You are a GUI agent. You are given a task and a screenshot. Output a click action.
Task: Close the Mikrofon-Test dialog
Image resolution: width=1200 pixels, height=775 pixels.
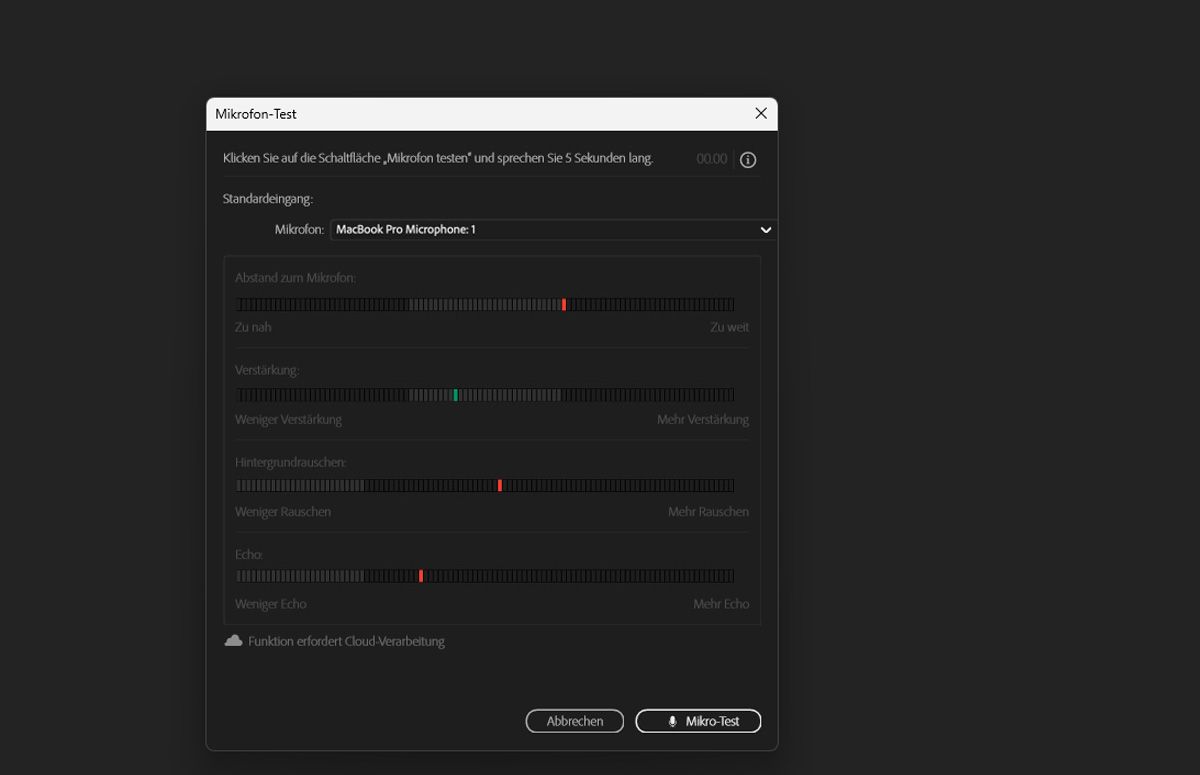pyautogui.click(x=761, y=114)
